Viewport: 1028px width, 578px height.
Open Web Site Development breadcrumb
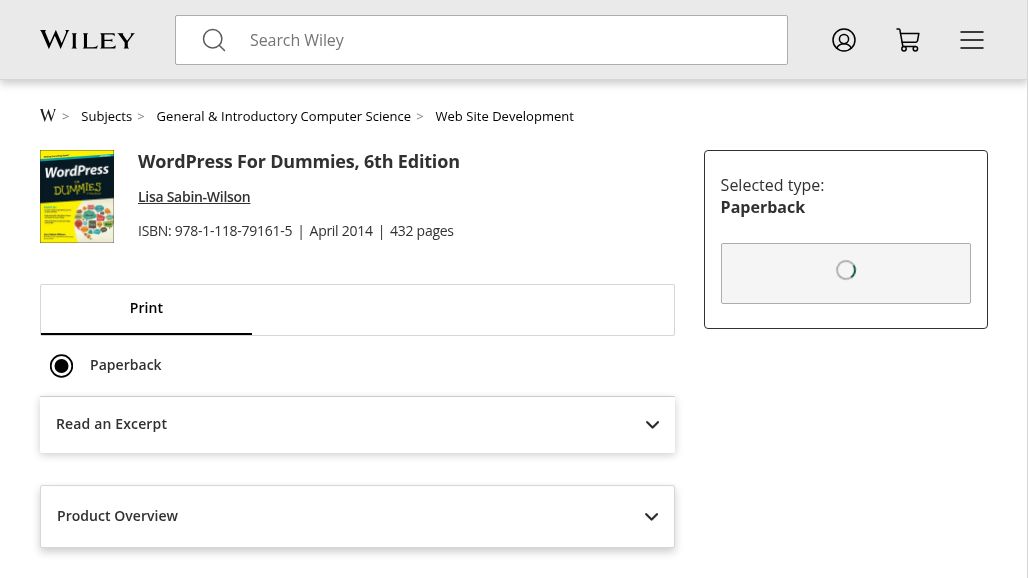click(504, 117)
